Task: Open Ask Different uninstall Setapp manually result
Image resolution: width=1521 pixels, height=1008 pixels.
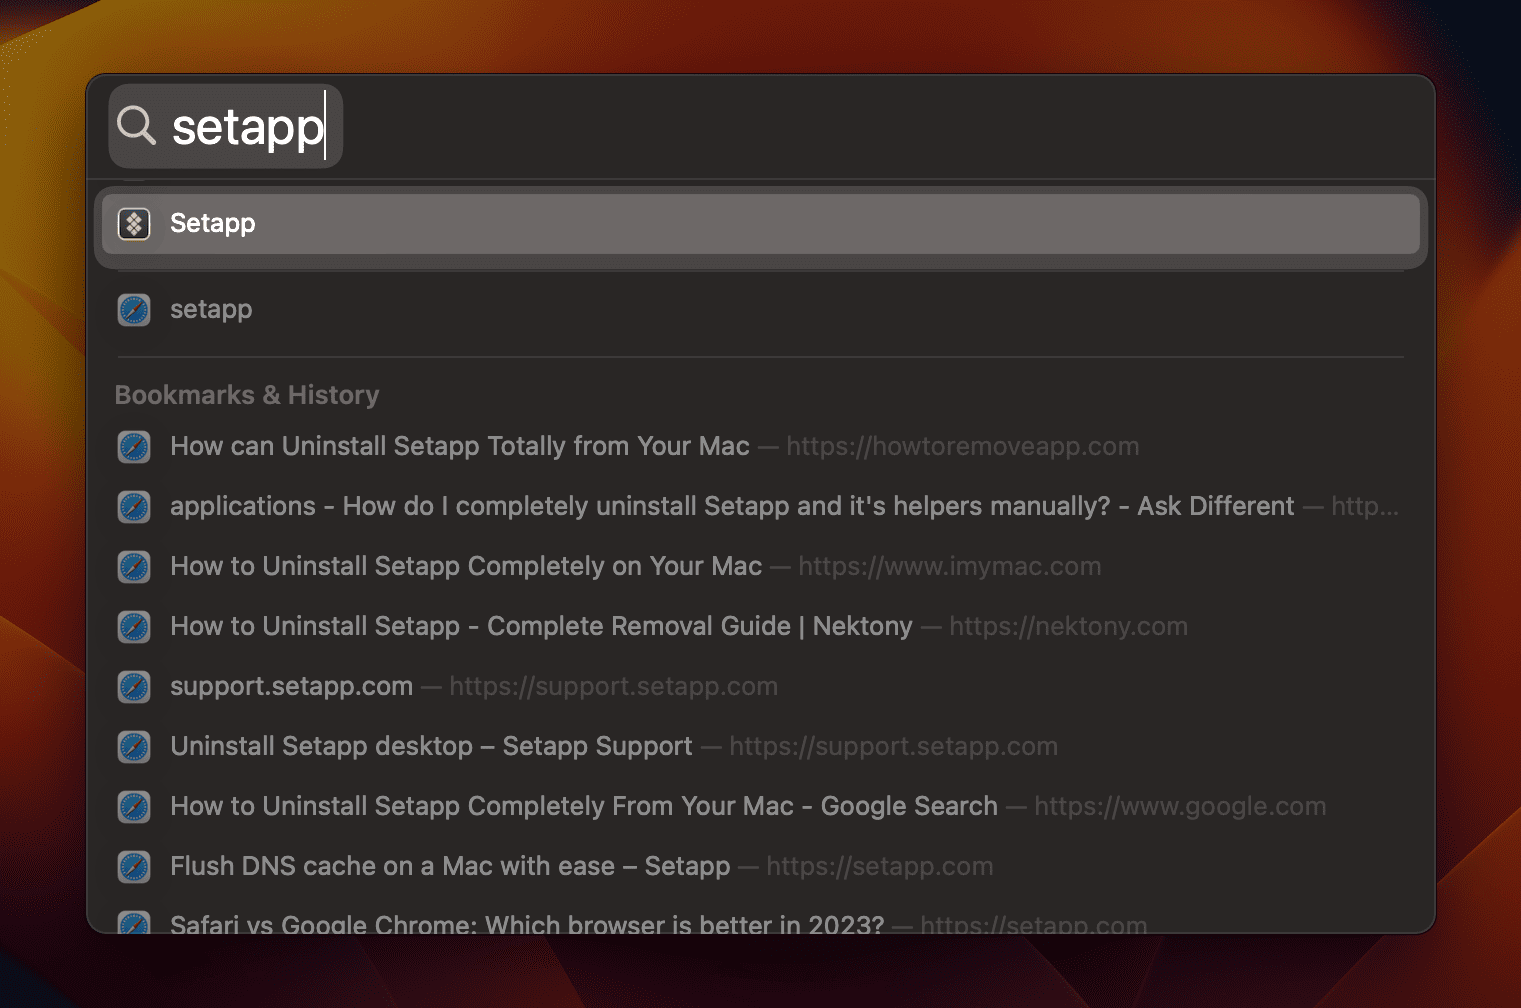Action: pyautogui.click(x=761, y=507)
